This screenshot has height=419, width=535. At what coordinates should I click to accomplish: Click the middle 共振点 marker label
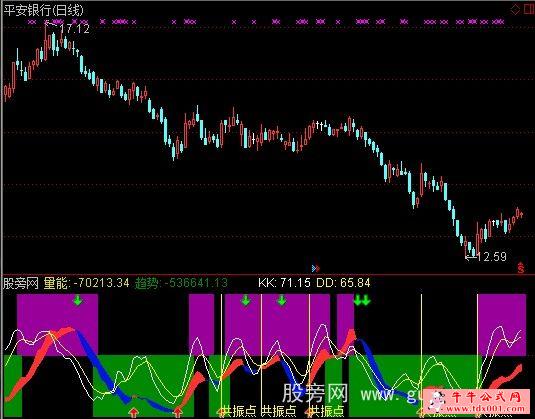(x=278, y=411)
